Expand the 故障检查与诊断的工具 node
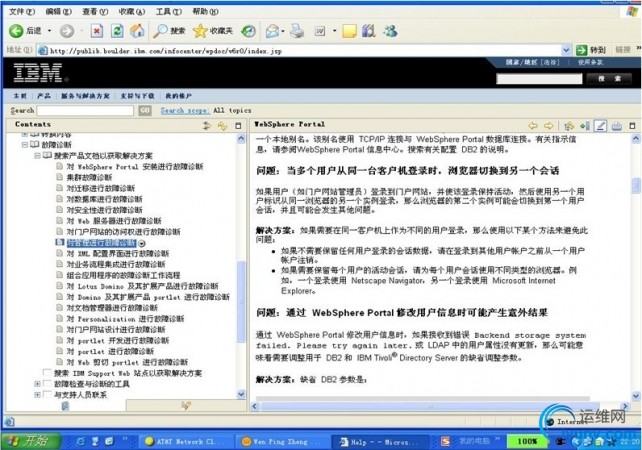The image size is (642, 450). 37,384
